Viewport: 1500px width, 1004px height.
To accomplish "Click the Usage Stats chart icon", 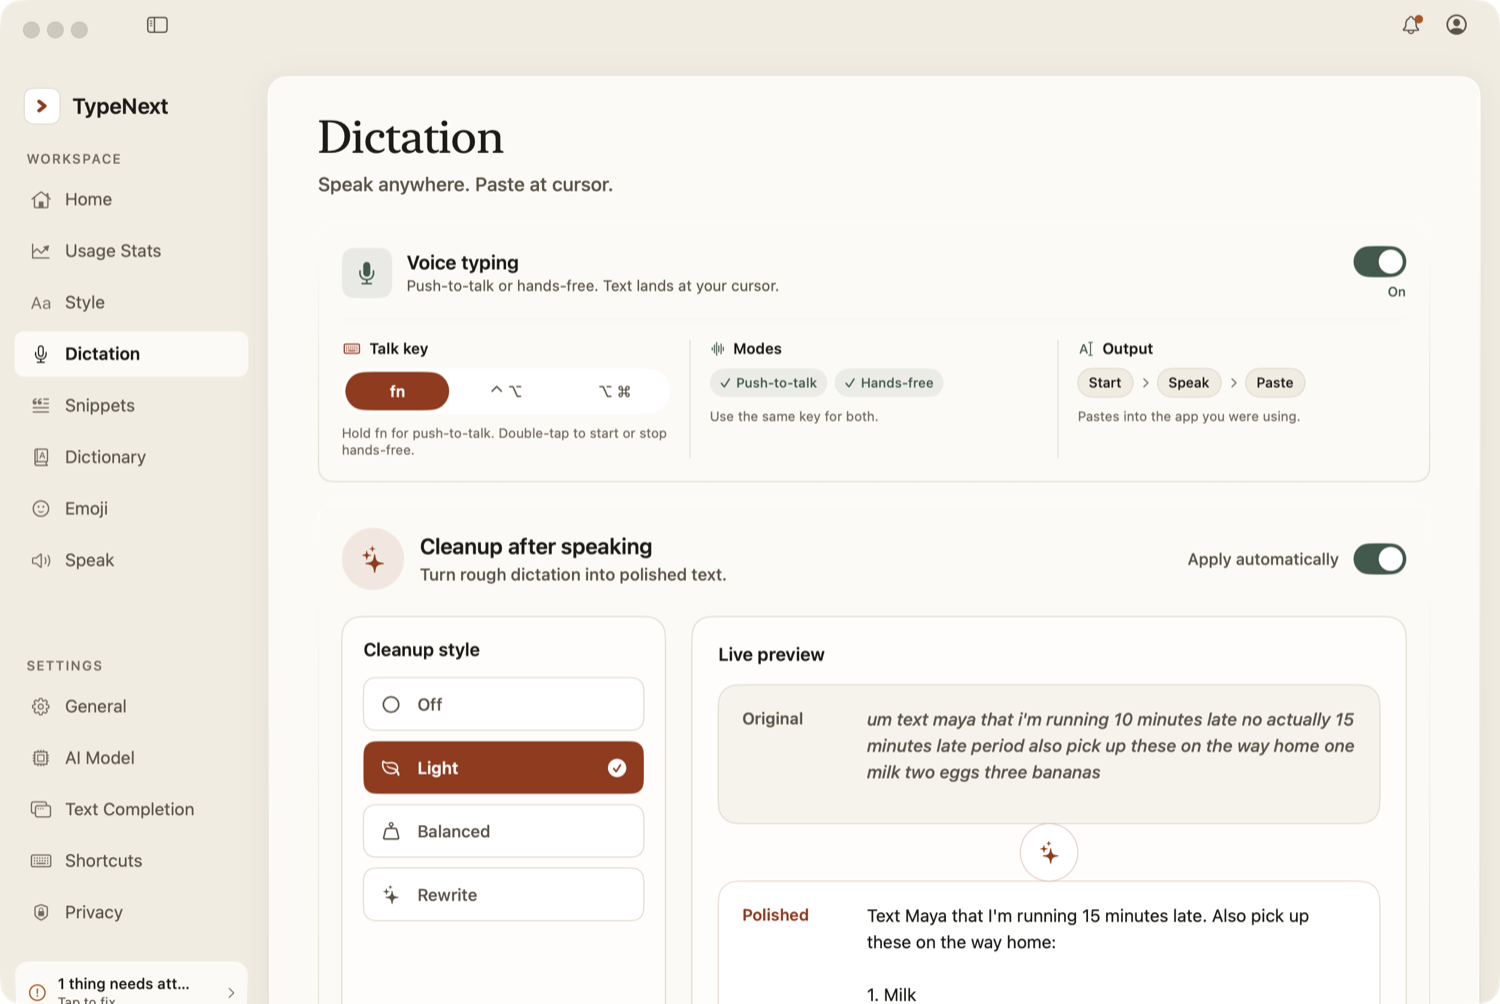I will point(41,251).
